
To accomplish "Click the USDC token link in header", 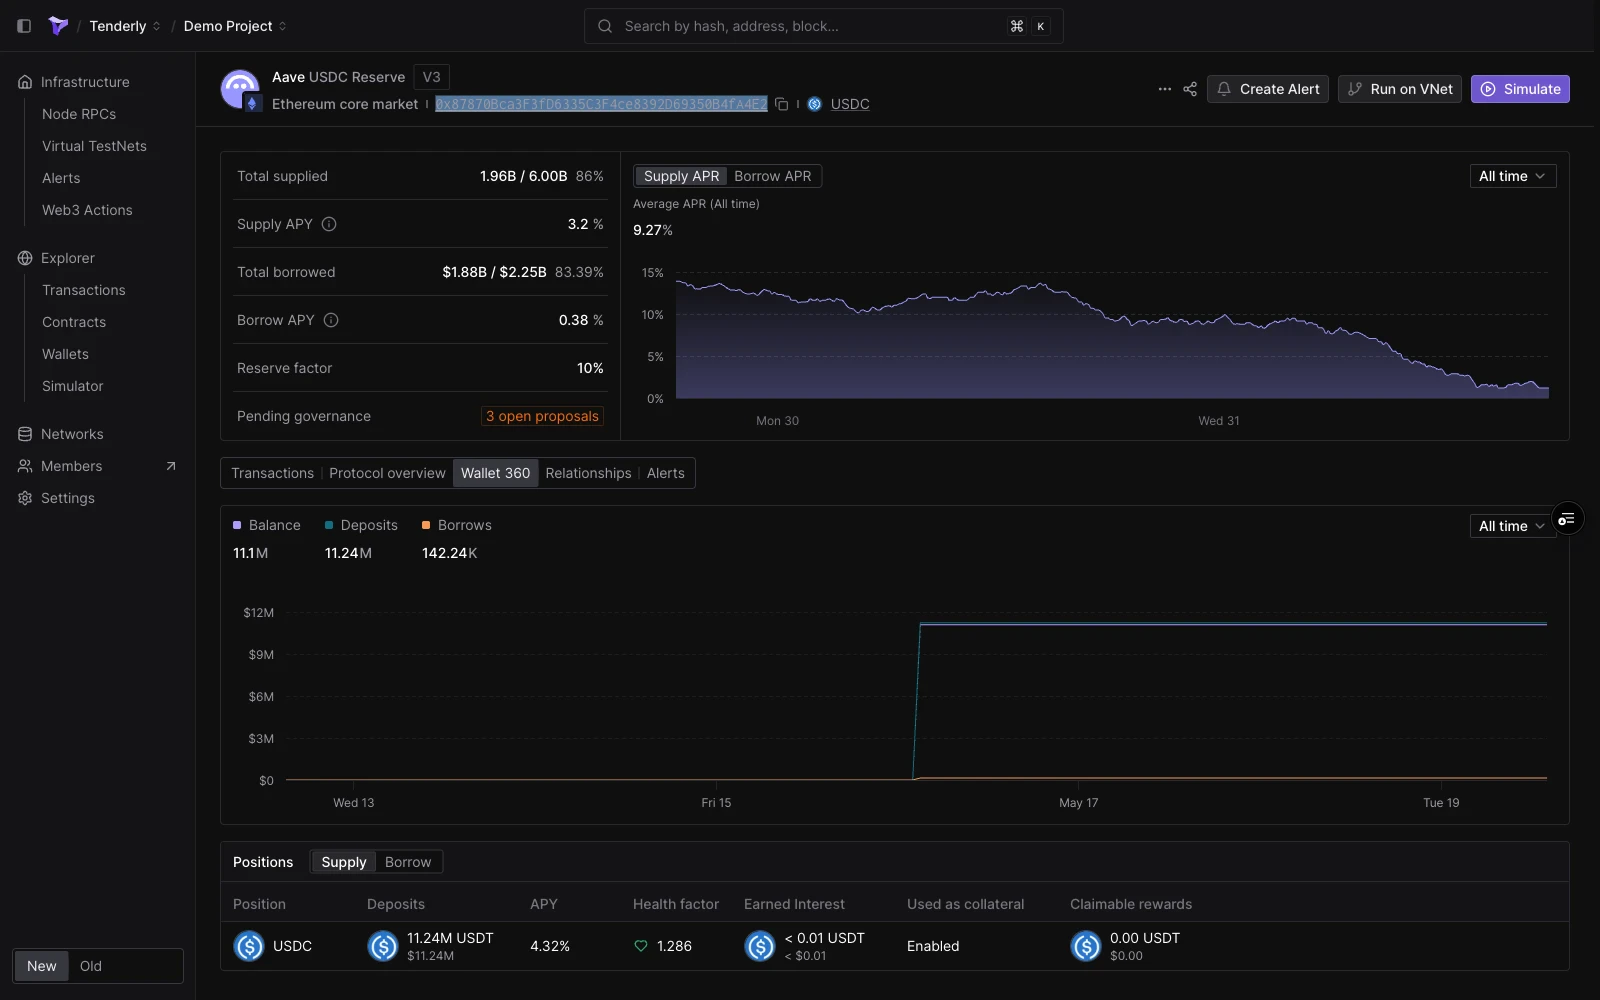I will click(x=850, y=104).
